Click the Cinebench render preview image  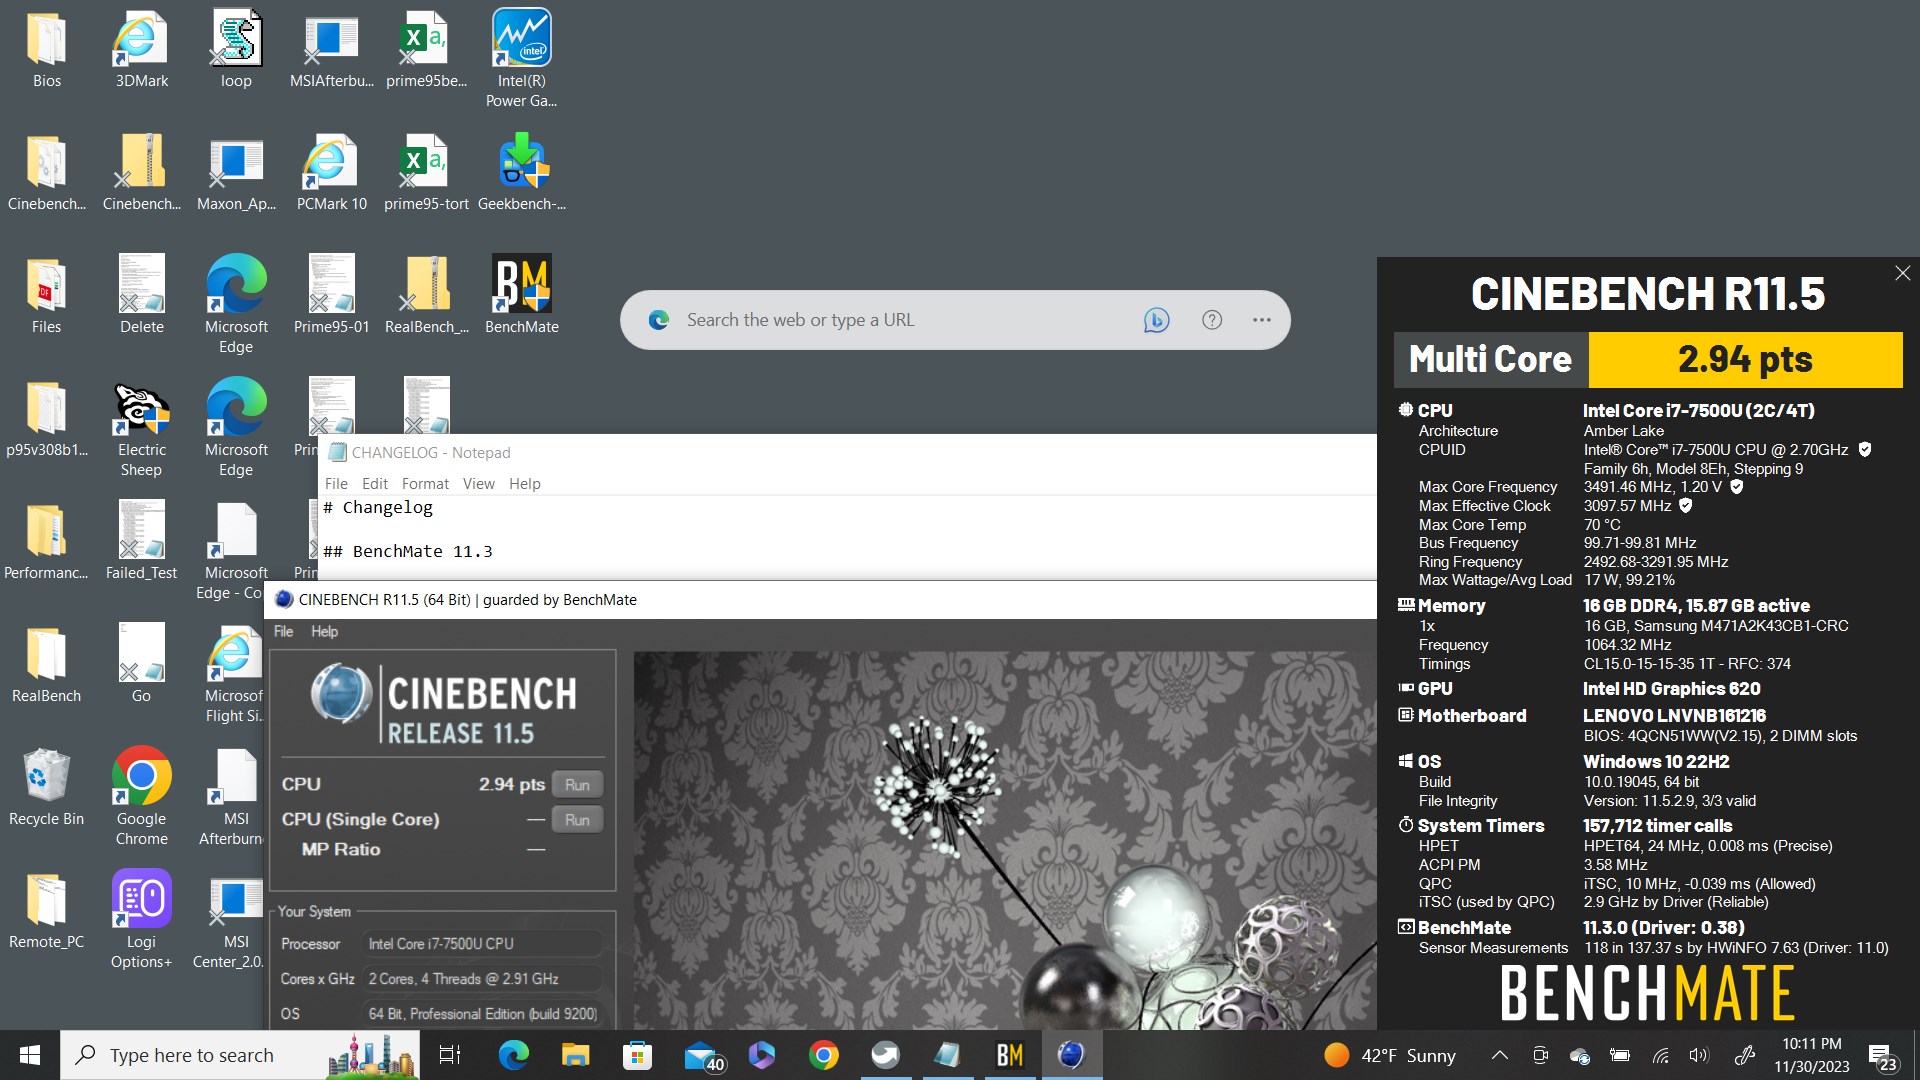tap(1004, 840)
